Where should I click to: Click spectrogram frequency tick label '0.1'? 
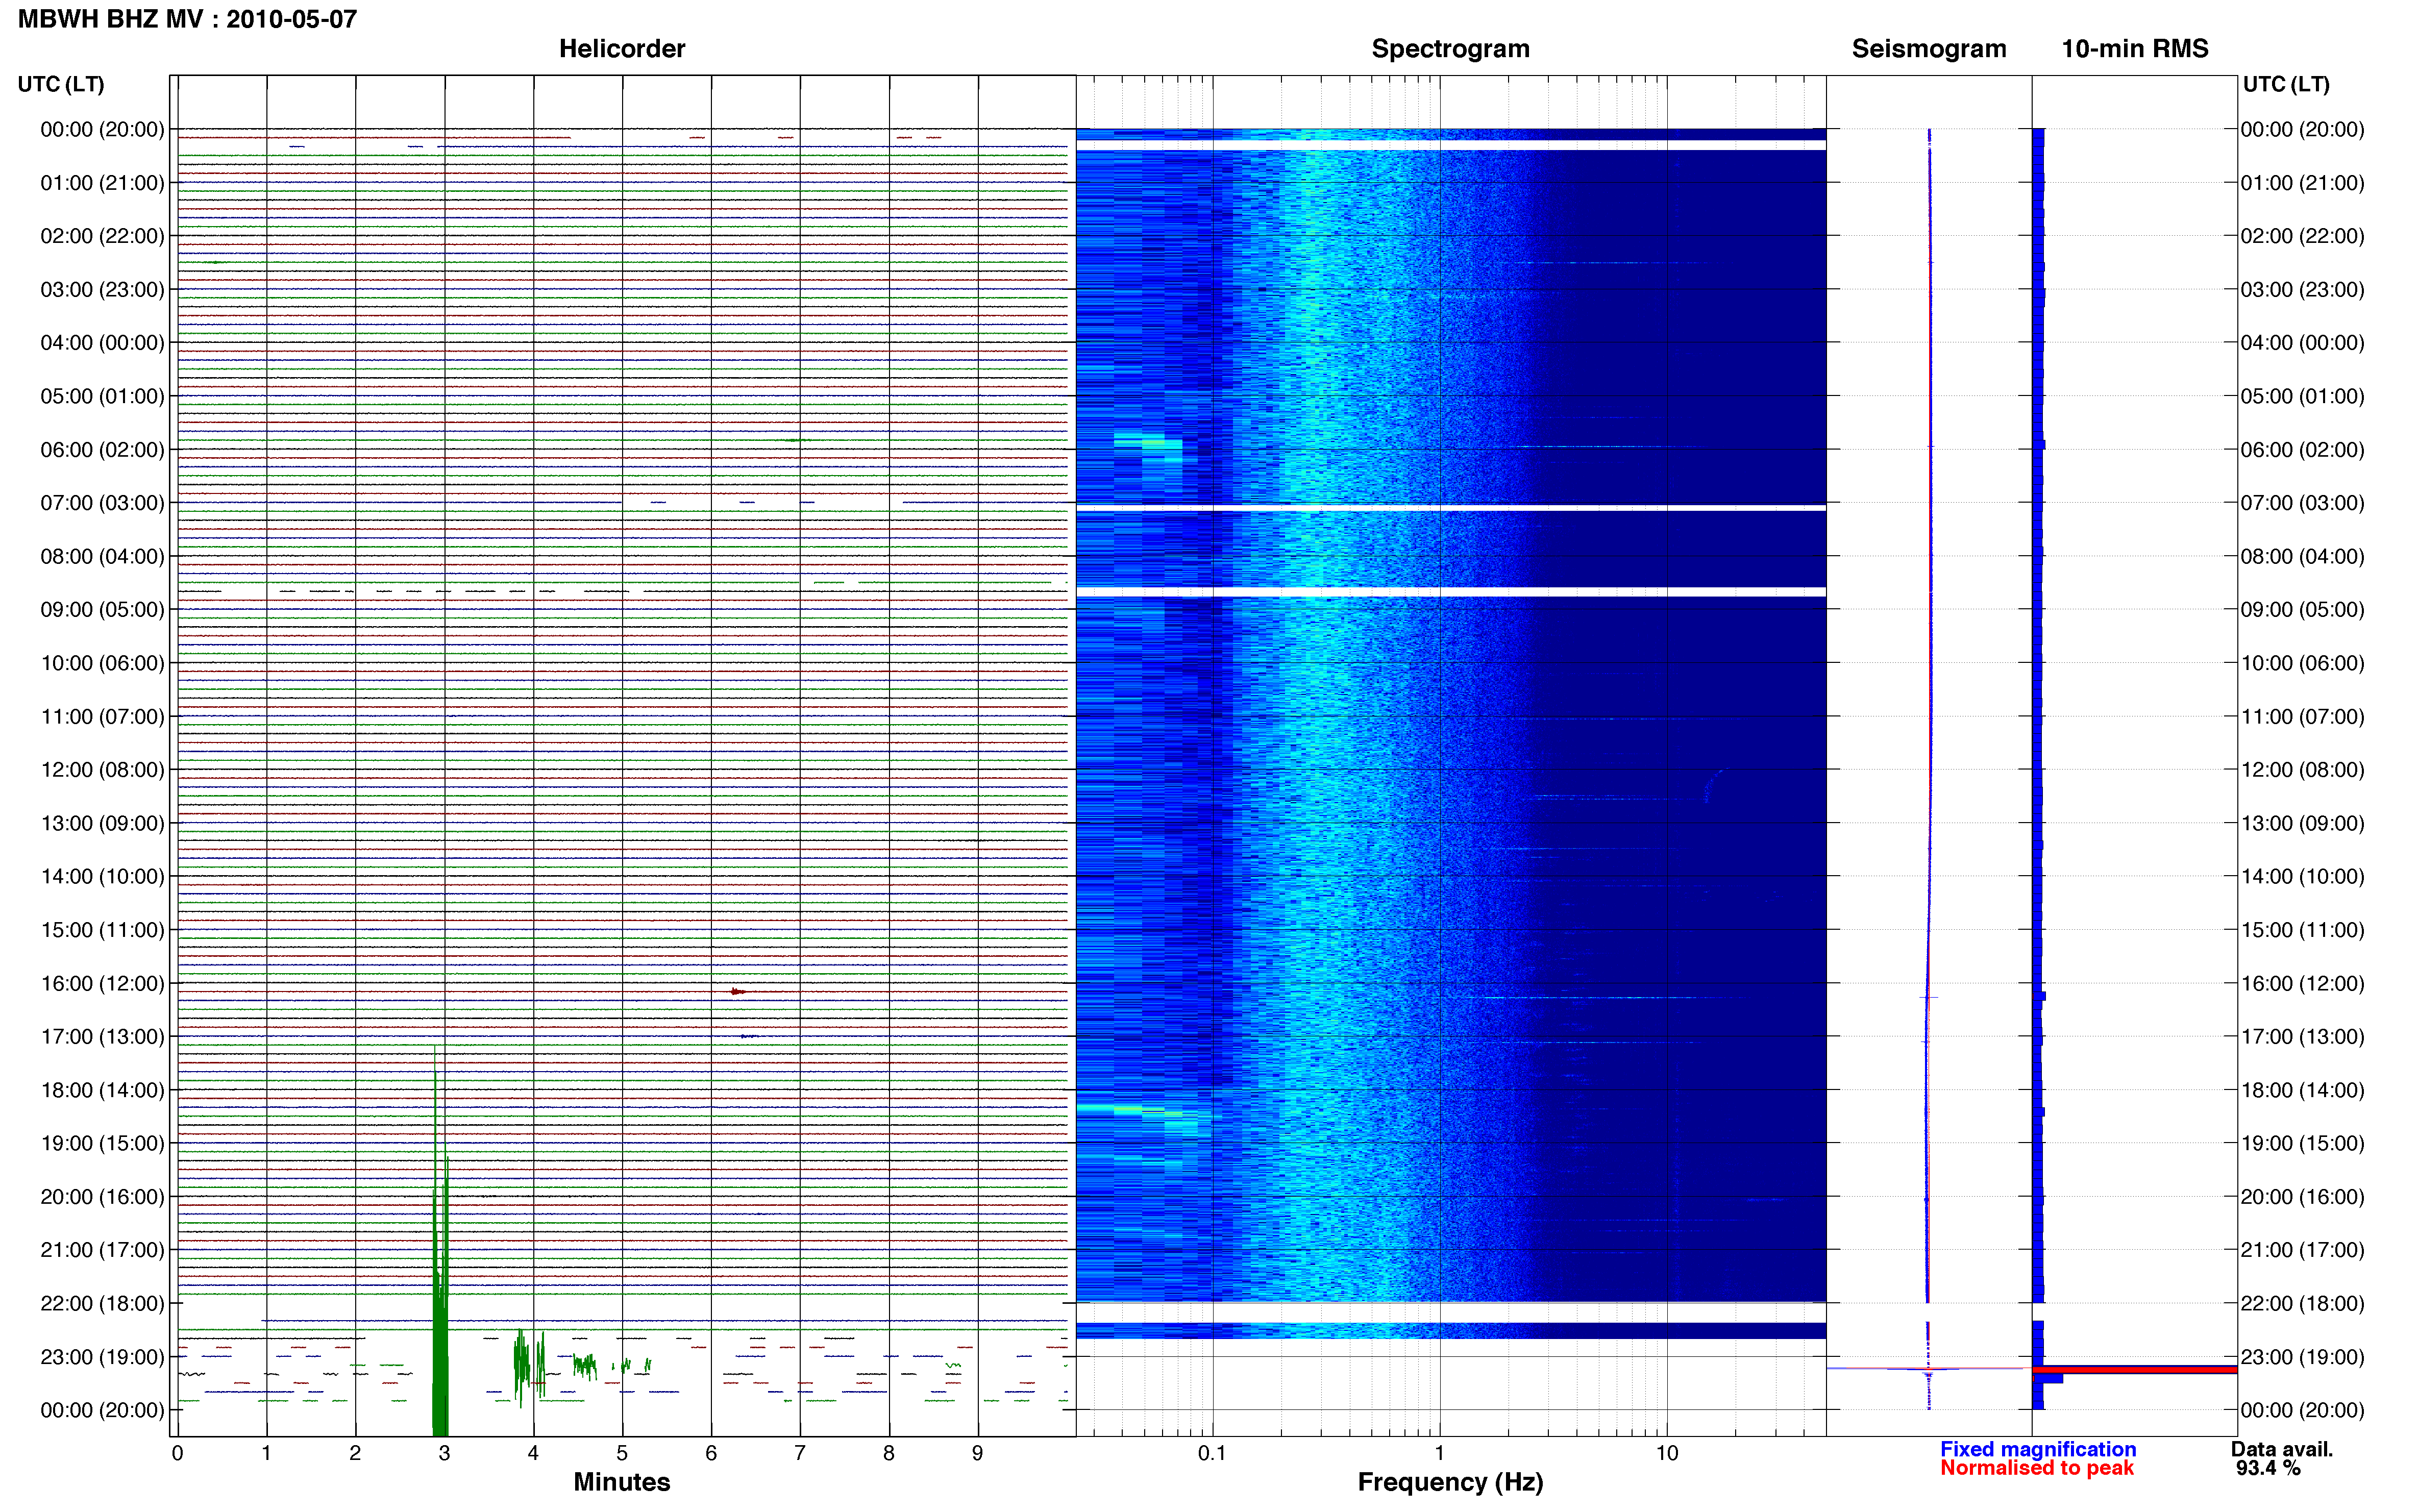[x=1212, y=1454]
